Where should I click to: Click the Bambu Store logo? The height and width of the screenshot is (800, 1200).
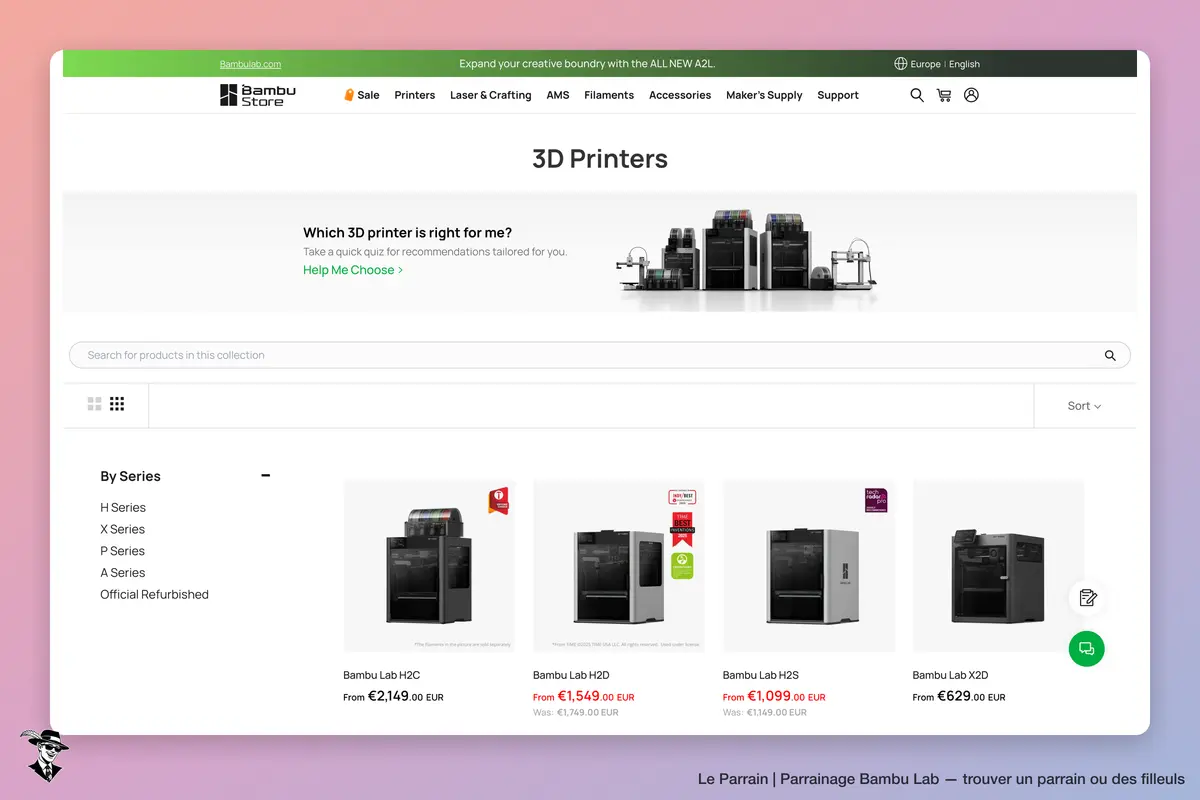click(x=258, y=95)
